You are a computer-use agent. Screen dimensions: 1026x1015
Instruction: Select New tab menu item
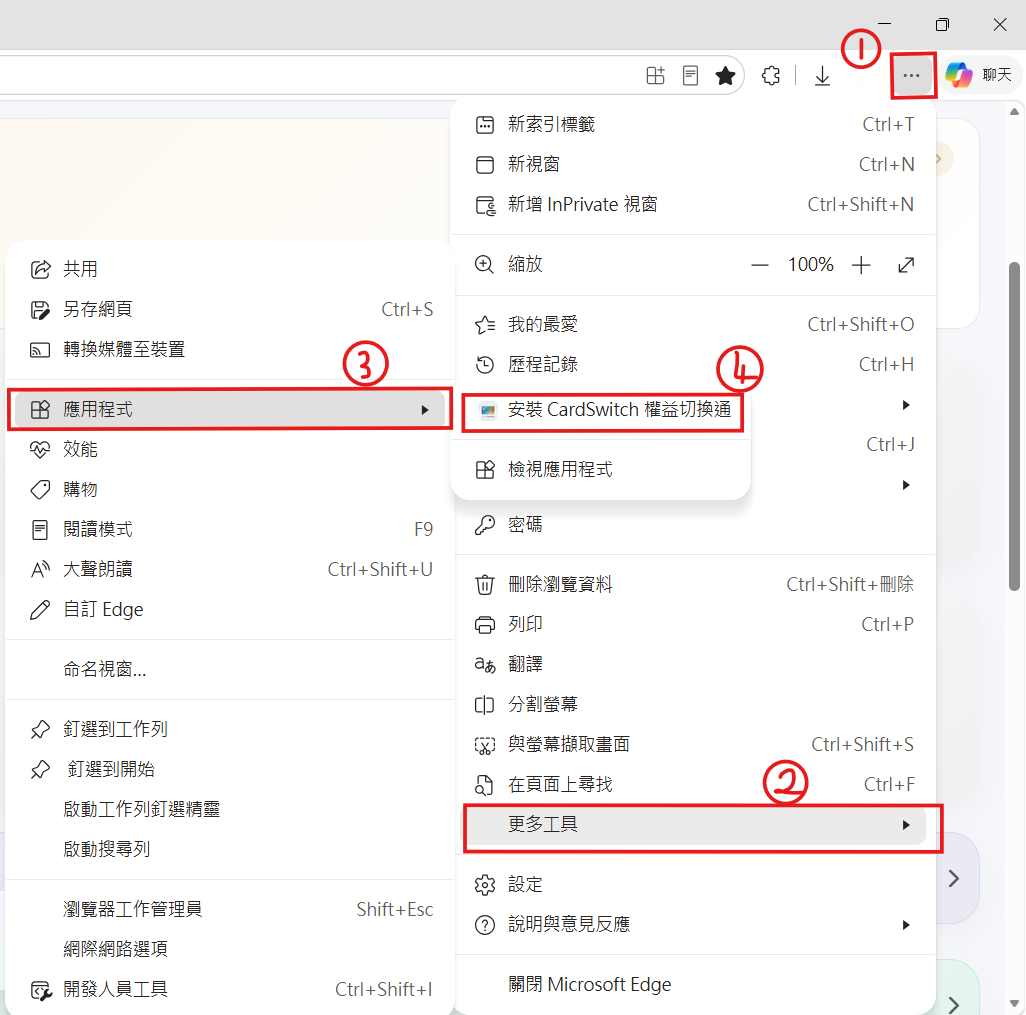click(x=694, y=124)
